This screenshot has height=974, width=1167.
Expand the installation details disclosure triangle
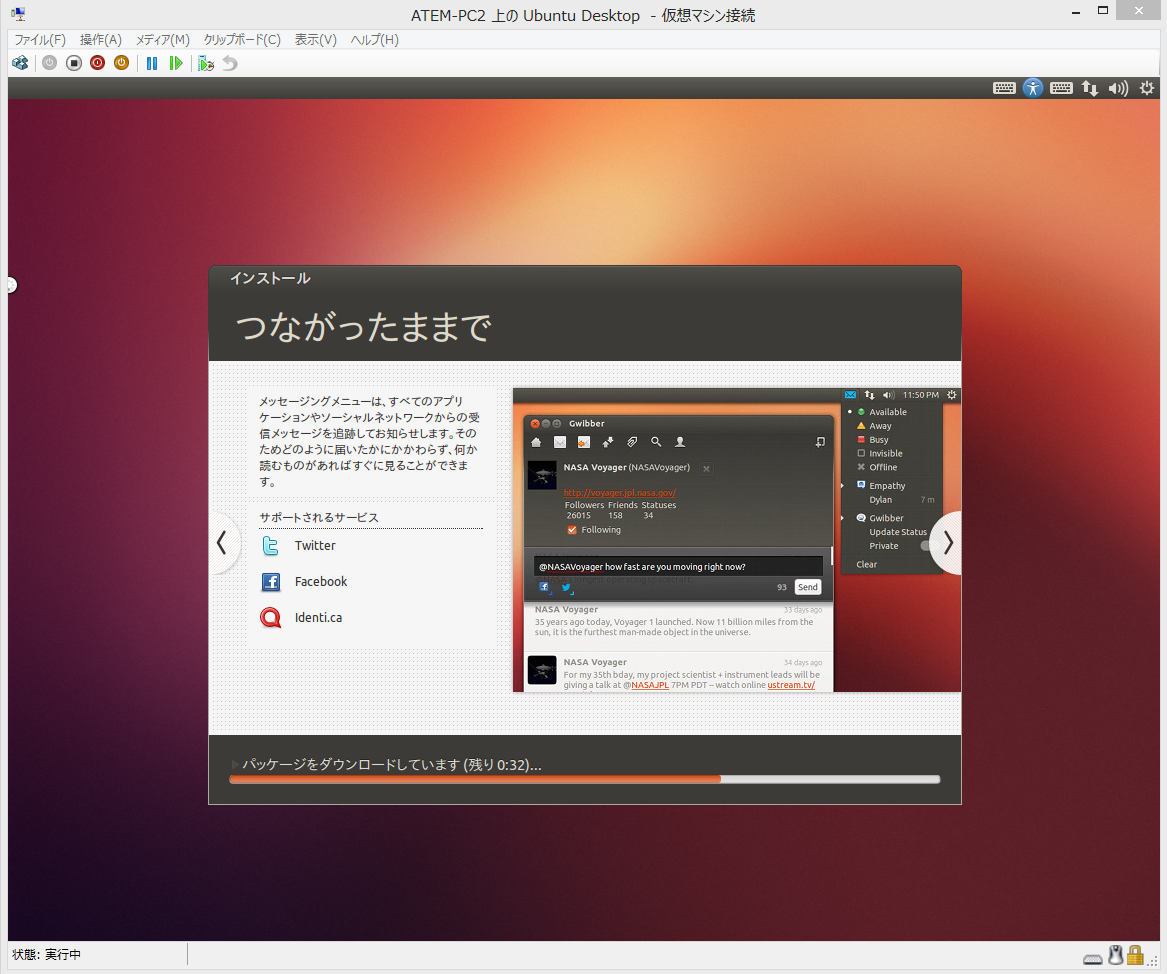click(x=234, y=764)
